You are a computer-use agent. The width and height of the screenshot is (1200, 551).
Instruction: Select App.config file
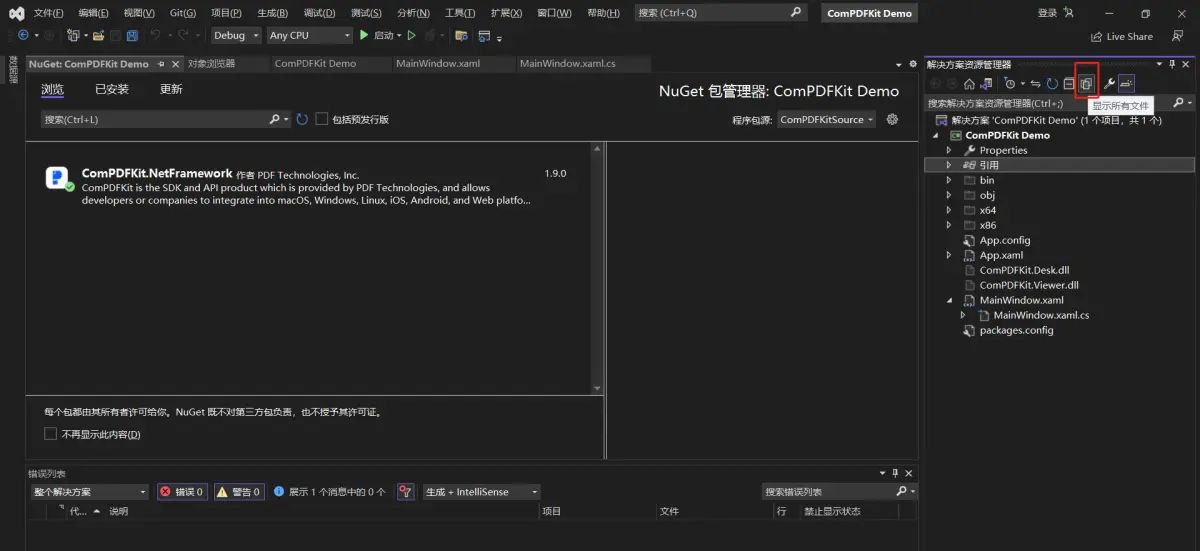[1005, 240]
